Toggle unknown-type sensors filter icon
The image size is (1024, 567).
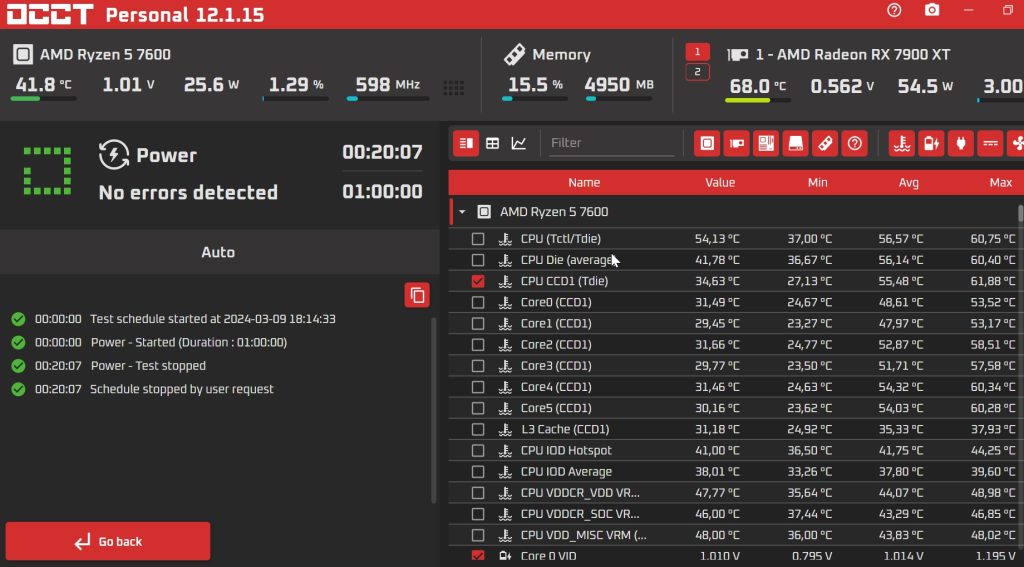(855, 143)
